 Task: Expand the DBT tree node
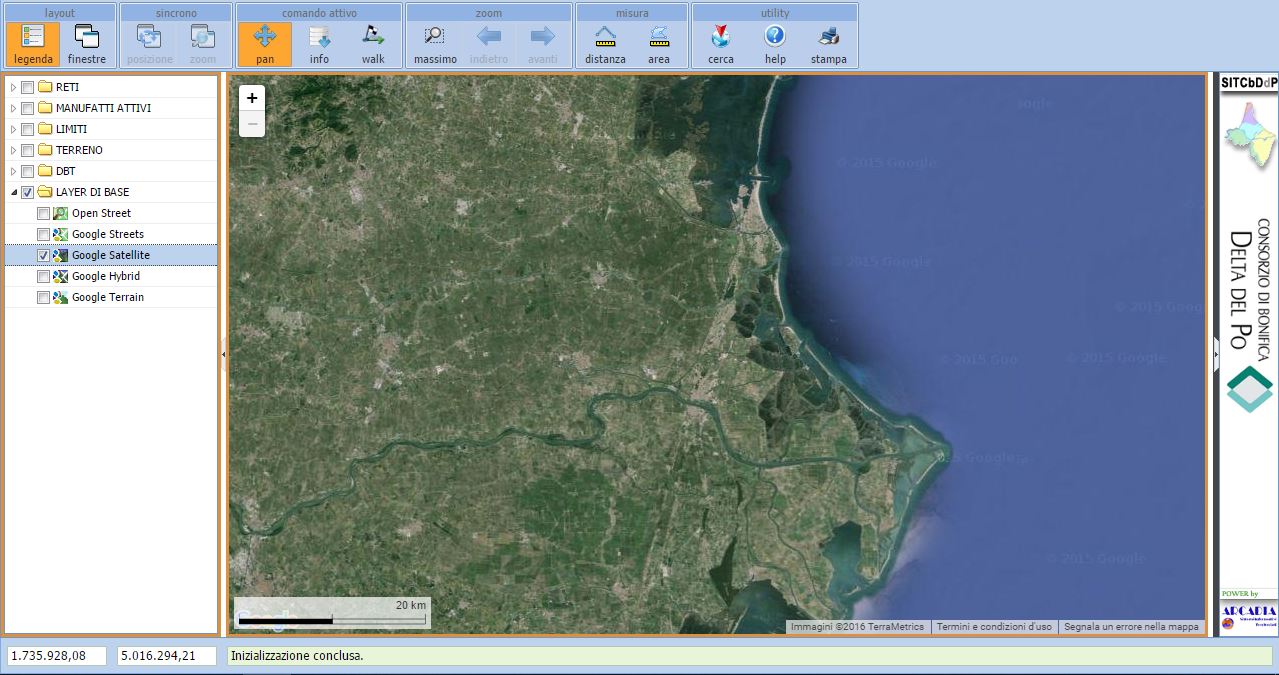13,171
